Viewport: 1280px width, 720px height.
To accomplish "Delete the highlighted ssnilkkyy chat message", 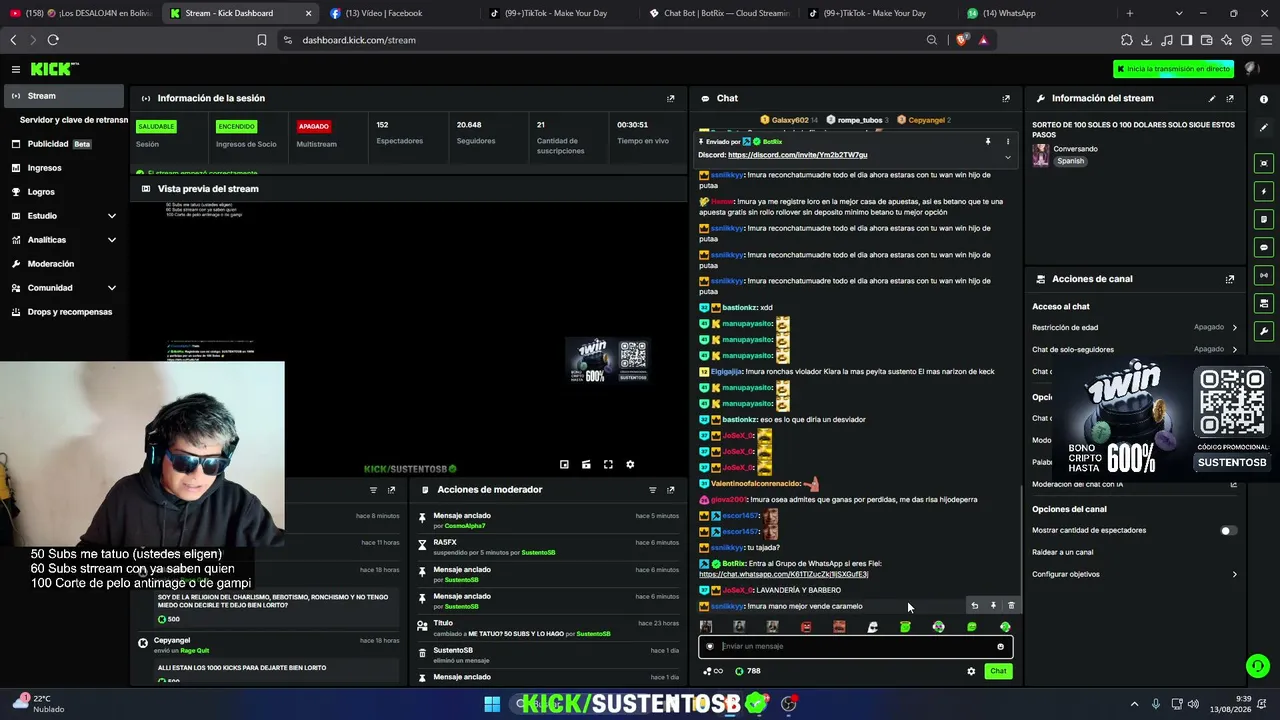I will point(1011,605).
